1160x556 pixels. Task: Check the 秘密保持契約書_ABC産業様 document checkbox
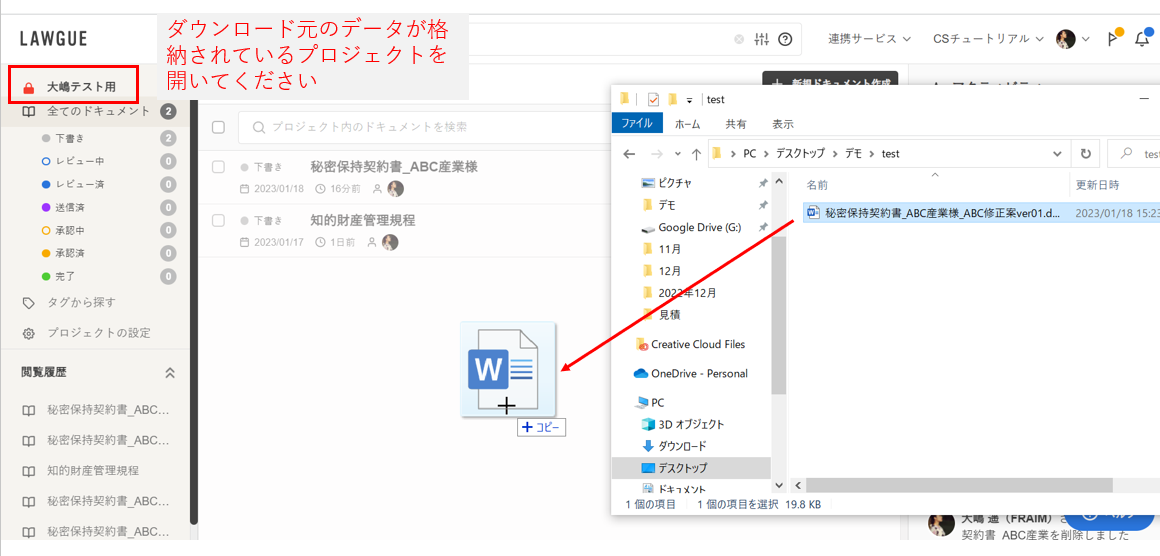(x=218, y=167)
